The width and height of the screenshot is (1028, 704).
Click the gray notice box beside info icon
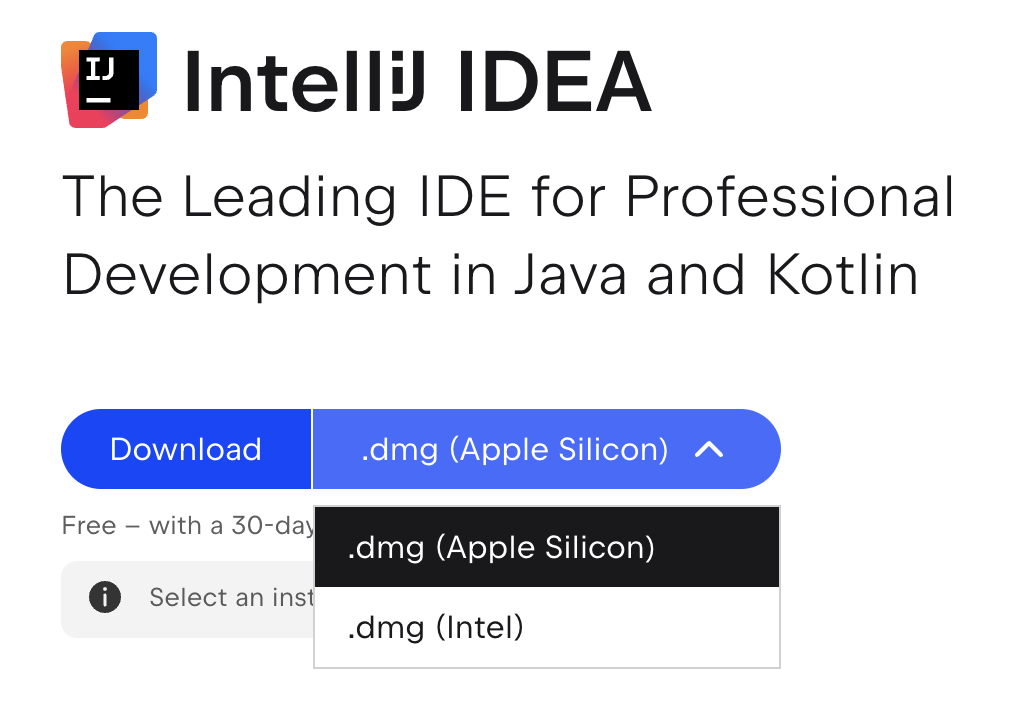coord(188,599)
